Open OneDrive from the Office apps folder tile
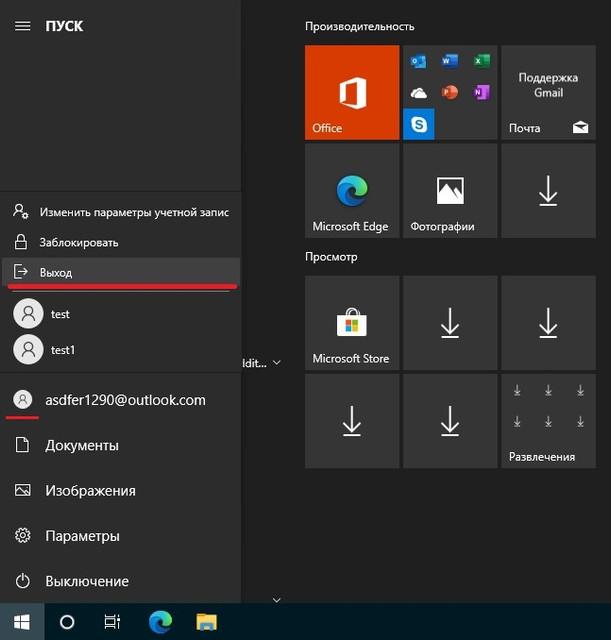This screenshot has height=640, width=611. click(418, 93)
